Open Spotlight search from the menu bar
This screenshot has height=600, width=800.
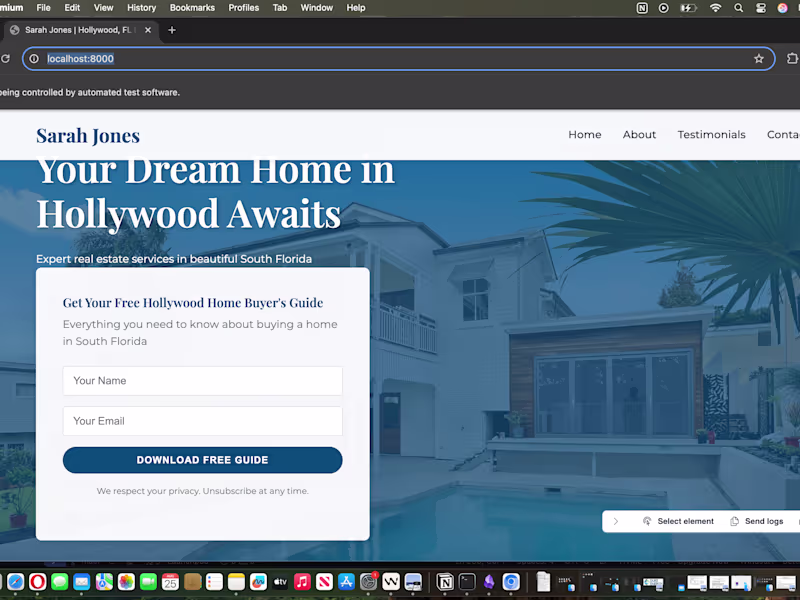point(739,8)
